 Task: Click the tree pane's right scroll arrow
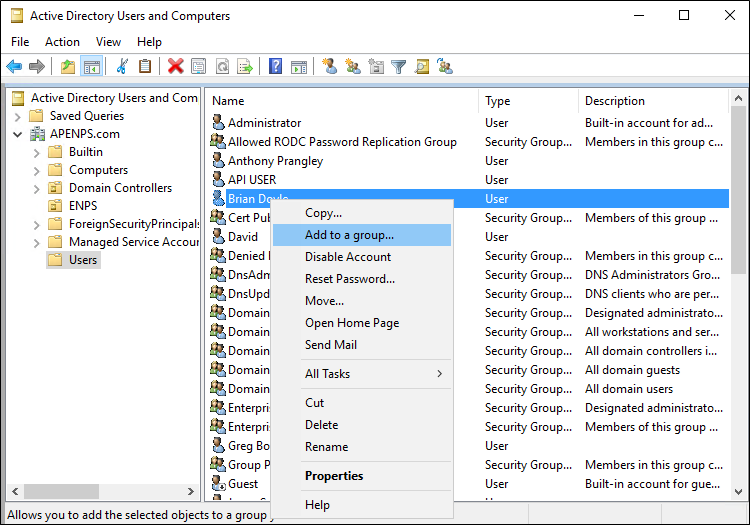[x=190, y=491]
